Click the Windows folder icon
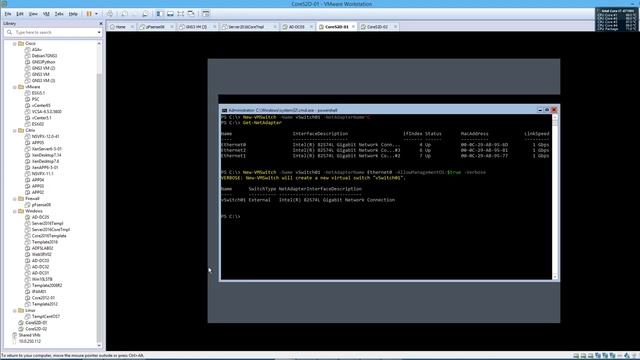The height and width of the screenshot is (360, 640). pos(21,211)
